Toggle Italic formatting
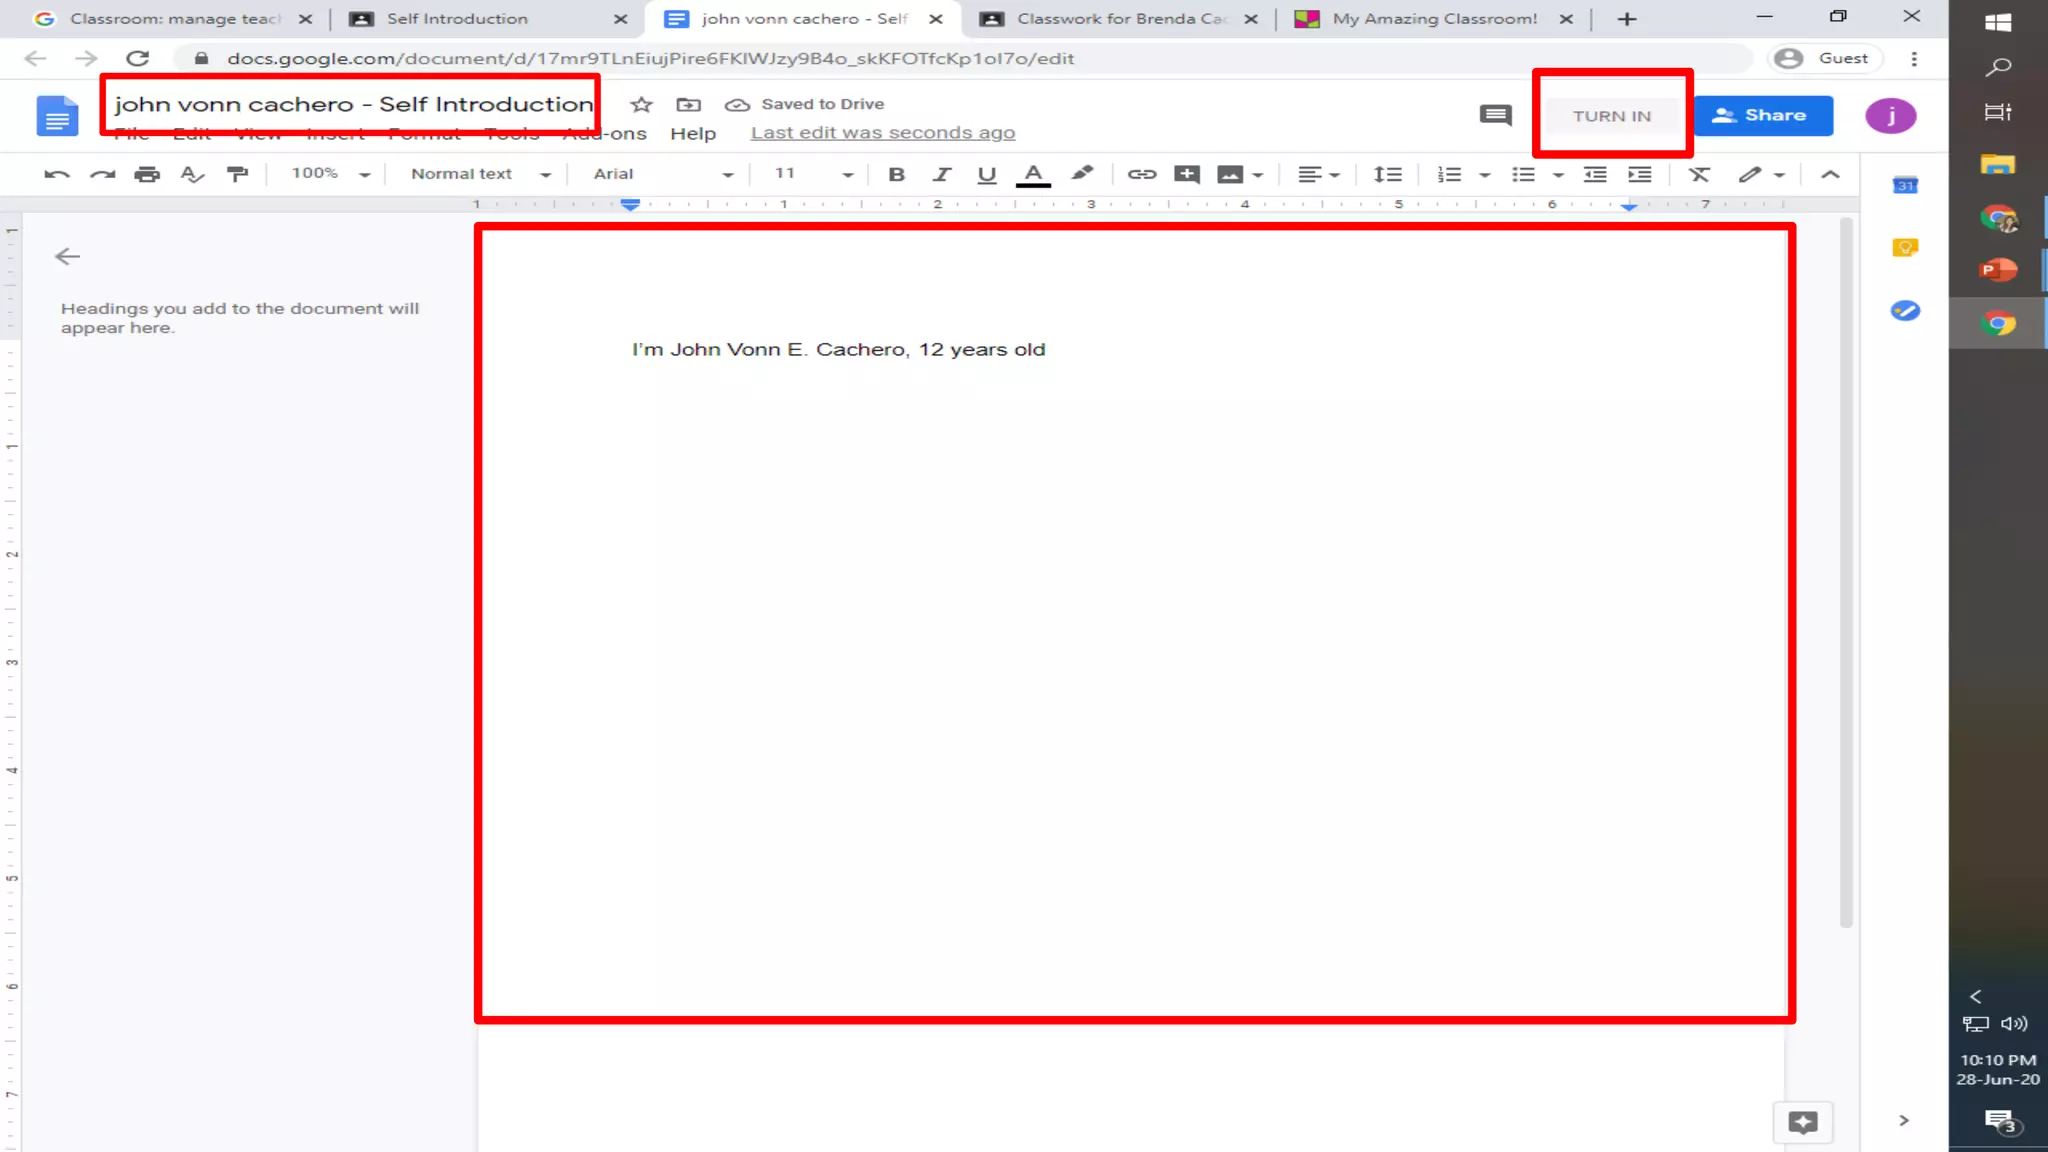 [941, 174]
